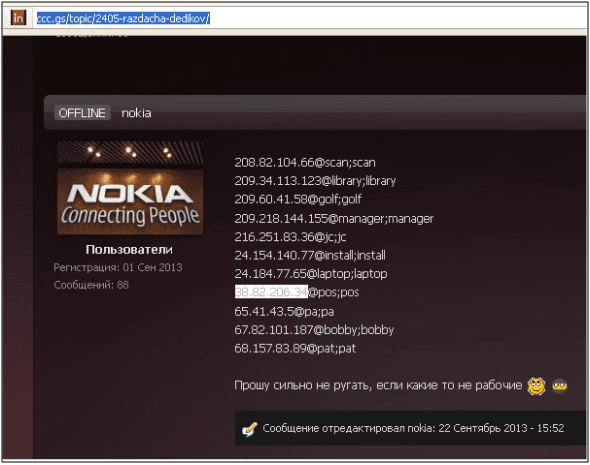Screen dimensions: 590x465
Task: Click the edit pencil icon in footer
Action: click(250, 429)
